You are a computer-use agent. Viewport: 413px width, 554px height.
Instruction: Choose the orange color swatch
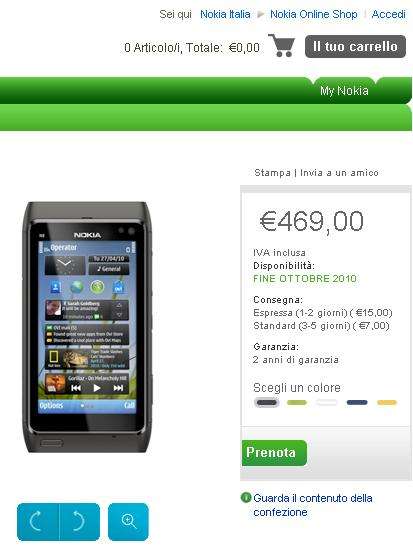pyautogui.click(x=387, y=402)
